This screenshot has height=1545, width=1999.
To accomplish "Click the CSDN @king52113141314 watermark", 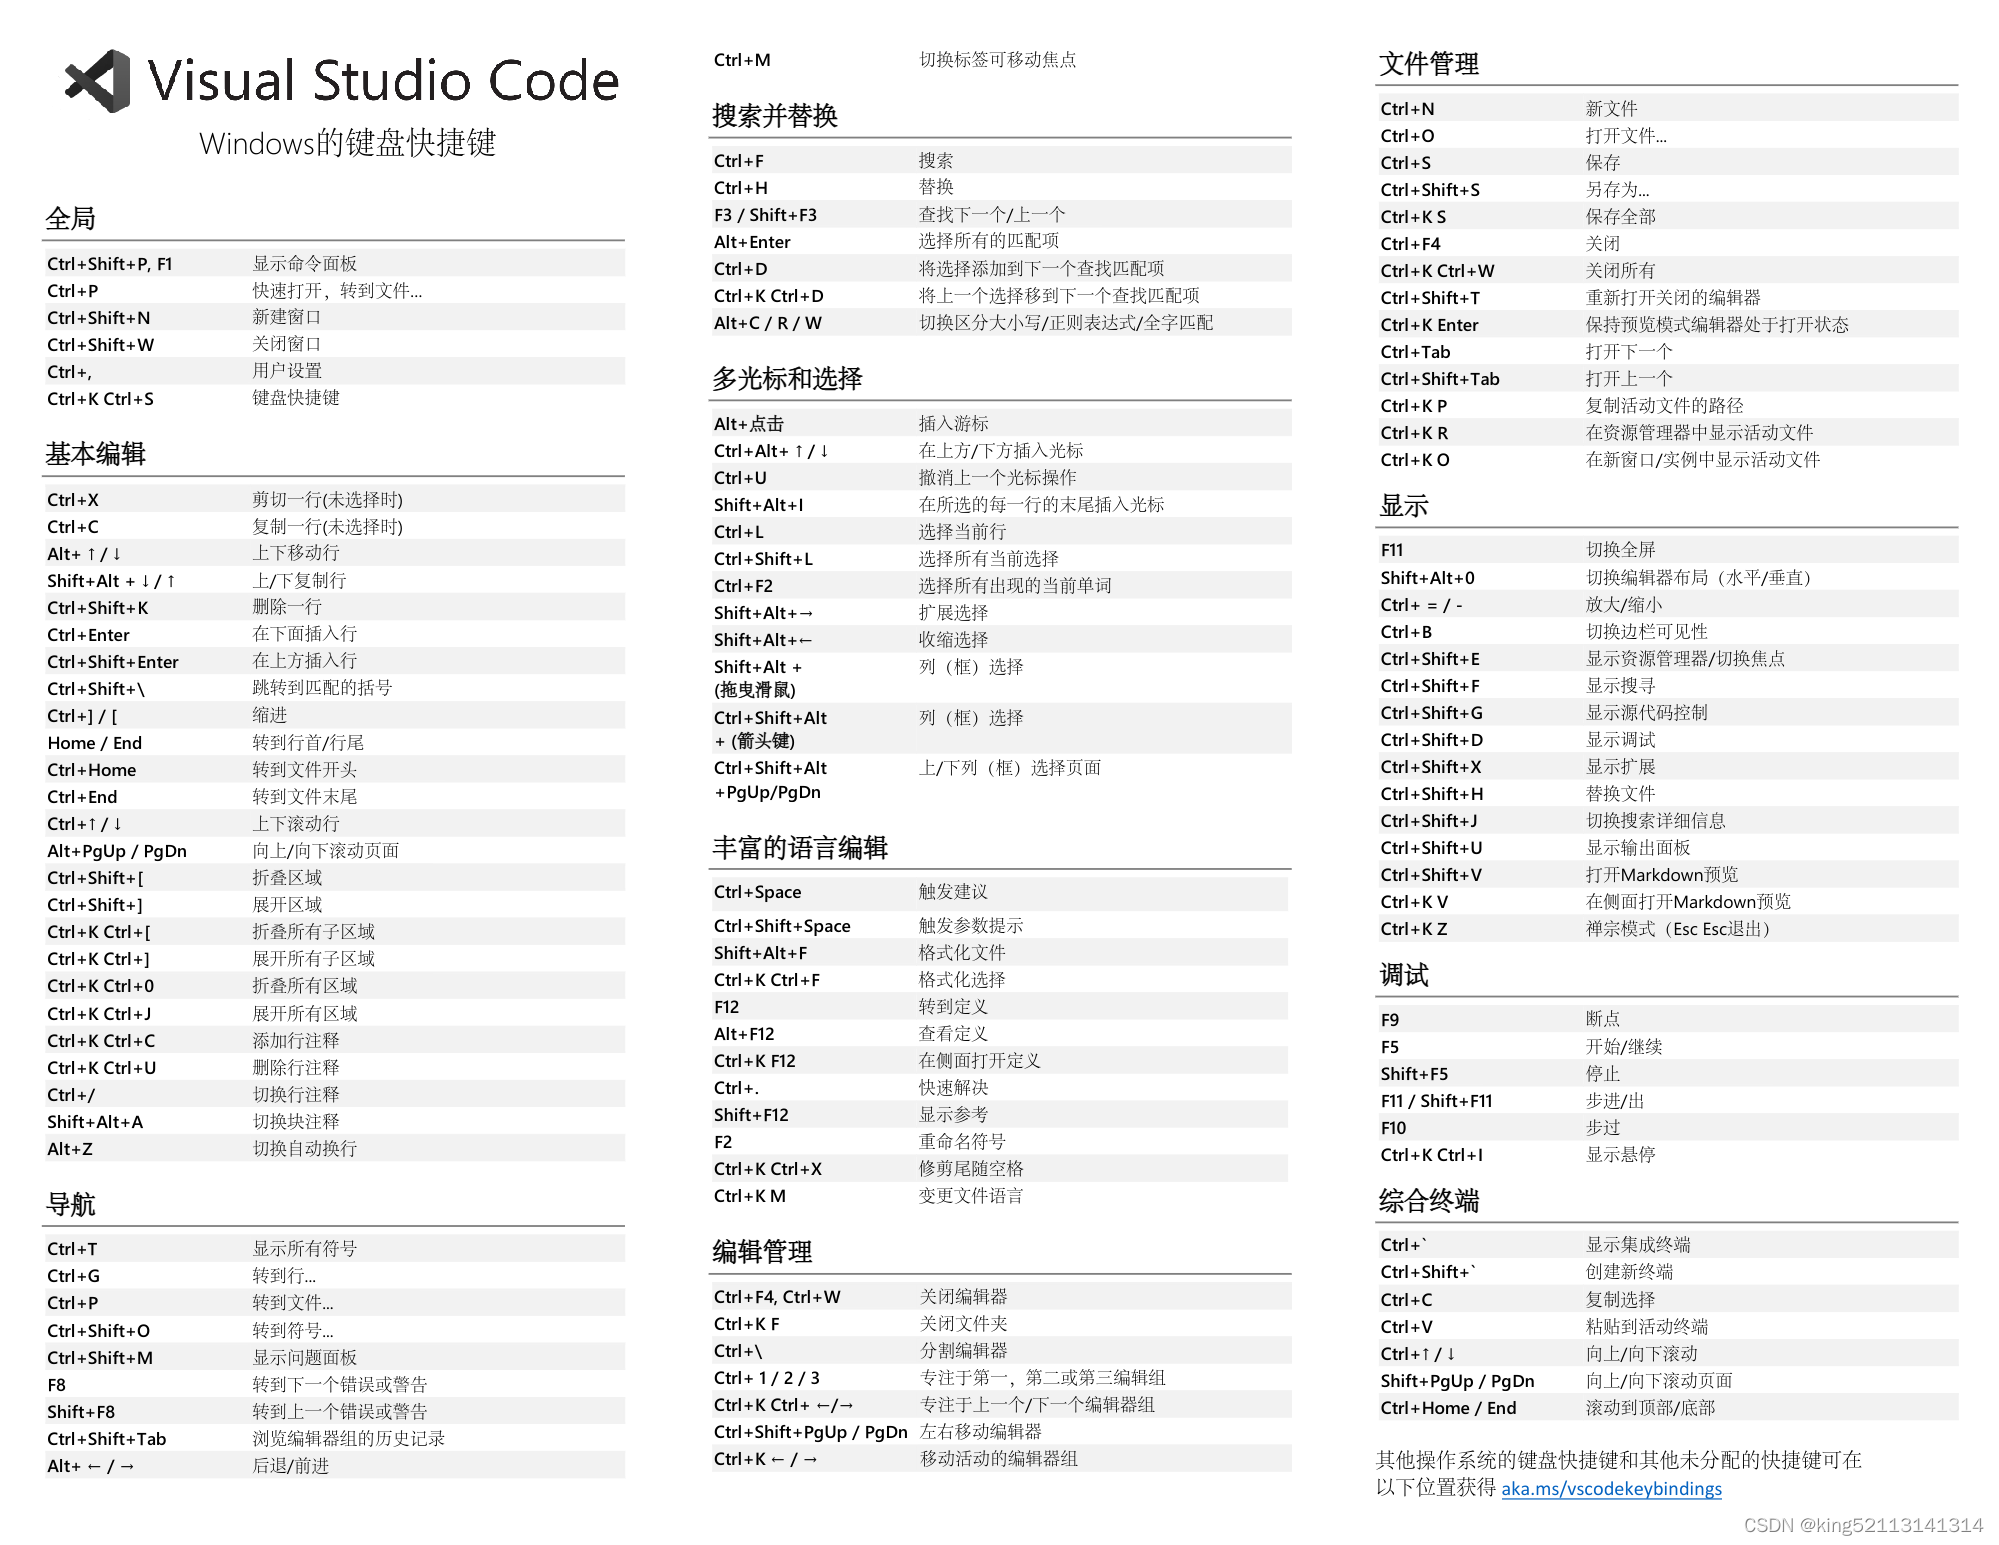I will 1862,1525.
